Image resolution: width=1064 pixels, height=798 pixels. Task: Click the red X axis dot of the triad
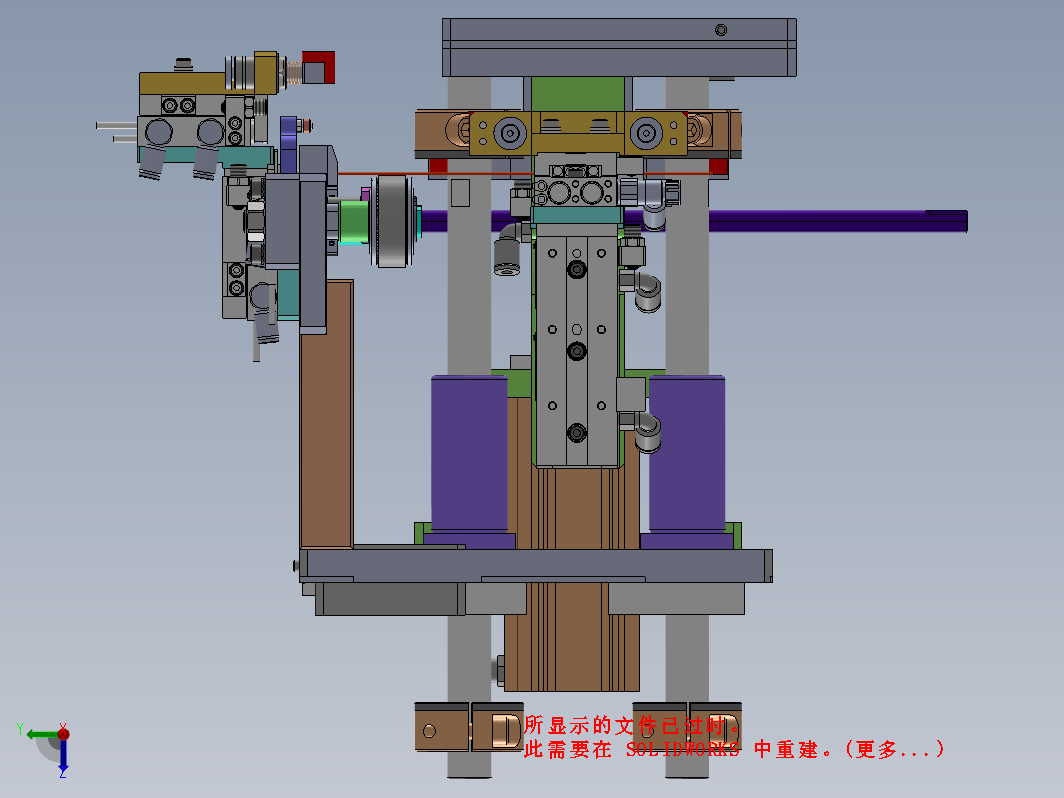click(x=64, y=734)
